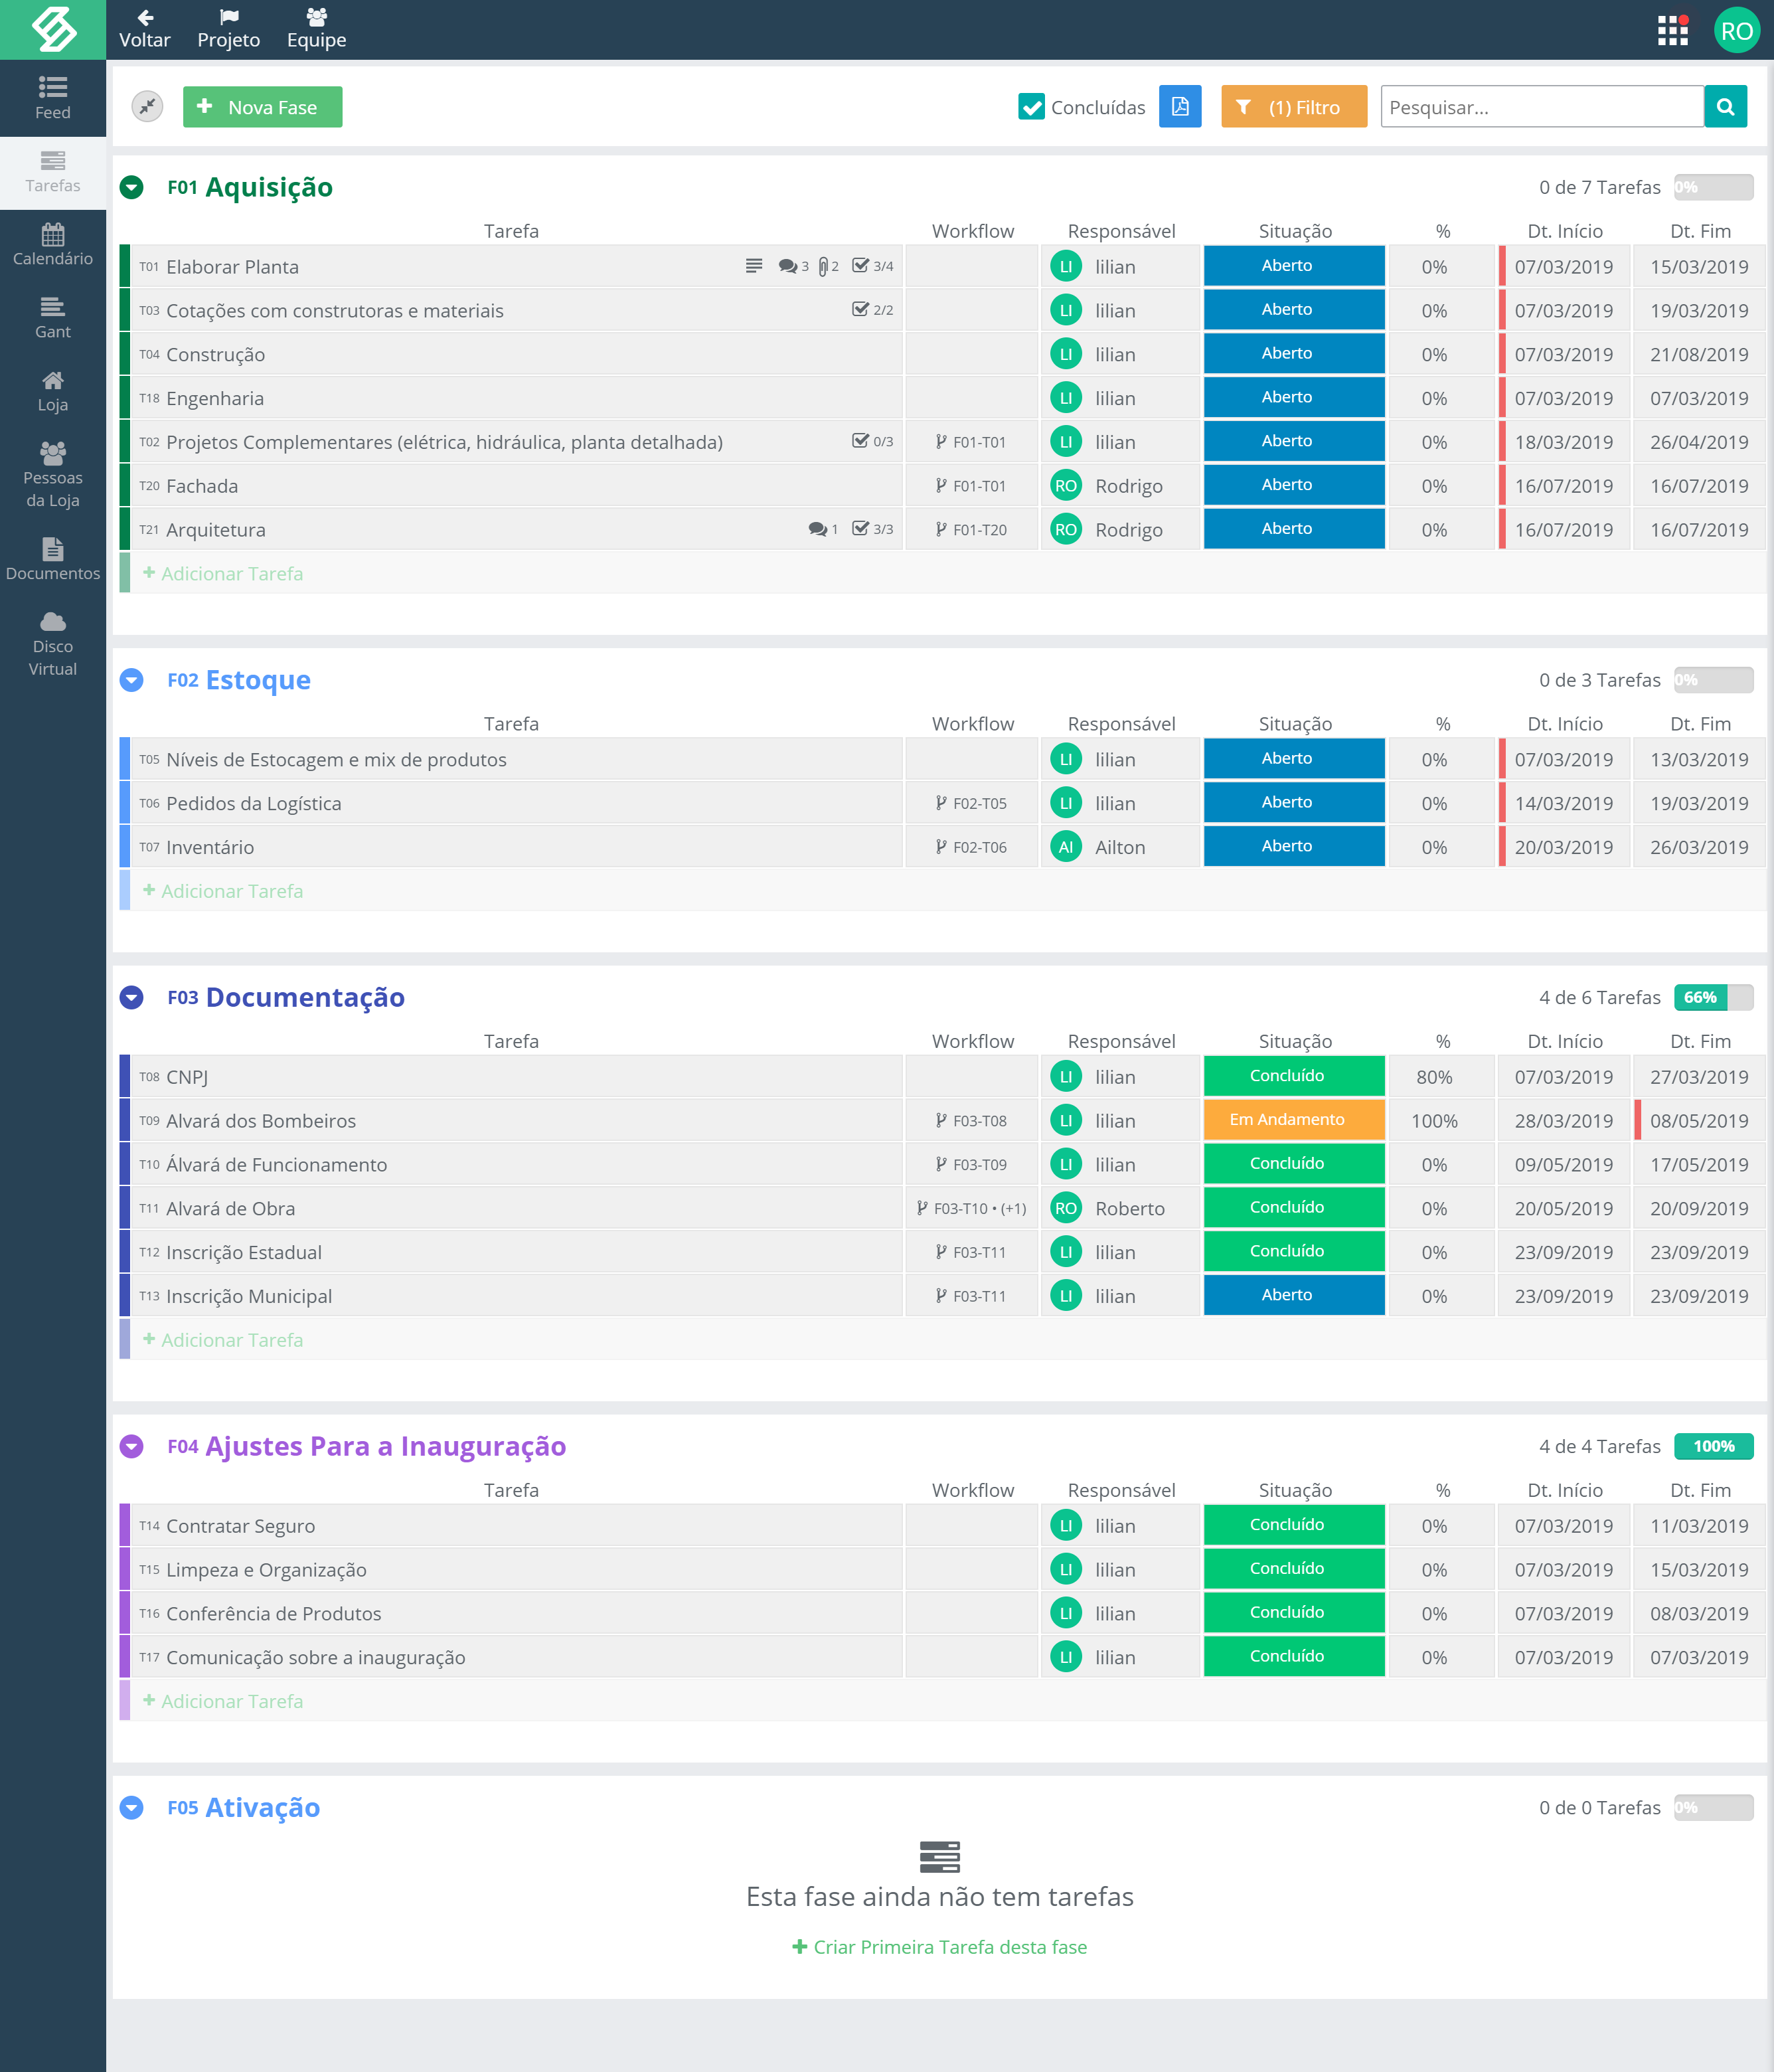1774x2072 pixels.
Task: Click F03-T10 (+1) workflow of Alvará de Obra
Action: 971,1208
